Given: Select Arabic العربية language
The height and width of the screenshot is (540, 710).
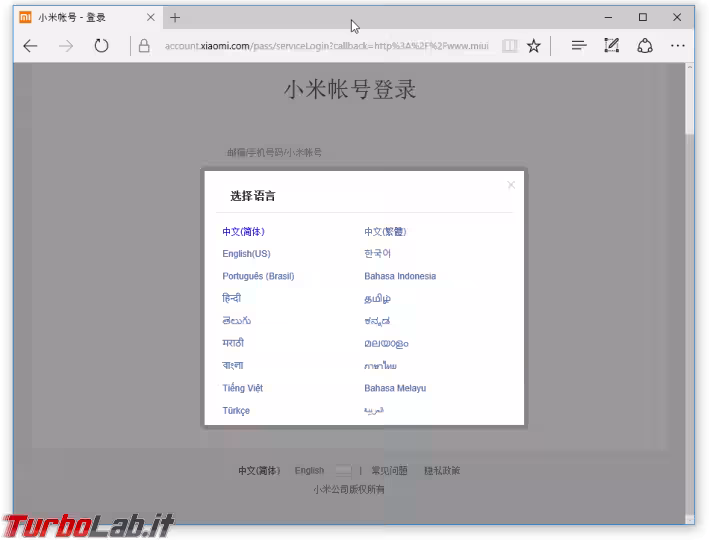Looking at the screenshot, I should pyautogui.click(x=374, y=411).
